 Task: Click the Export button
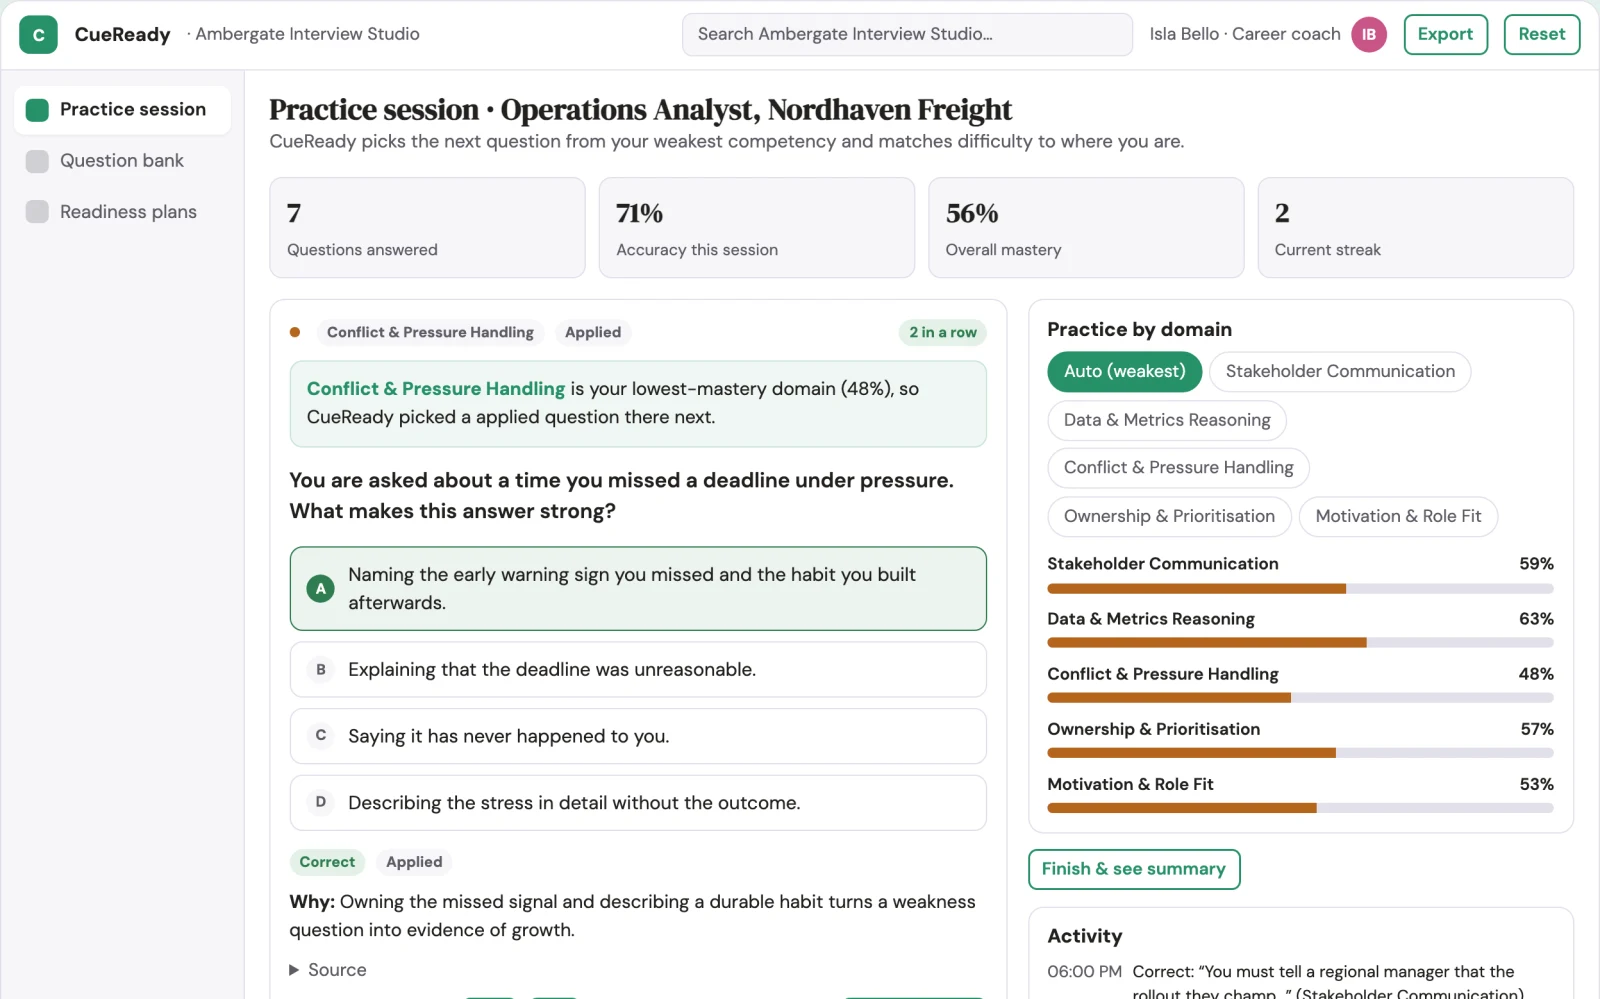coord(1445,34)
